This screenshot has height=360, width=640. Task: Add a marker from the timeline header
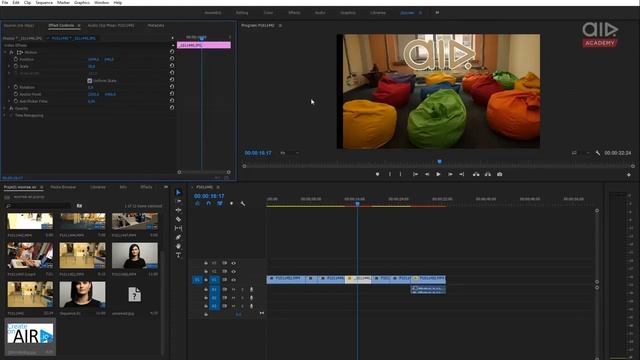pos(231,203)
